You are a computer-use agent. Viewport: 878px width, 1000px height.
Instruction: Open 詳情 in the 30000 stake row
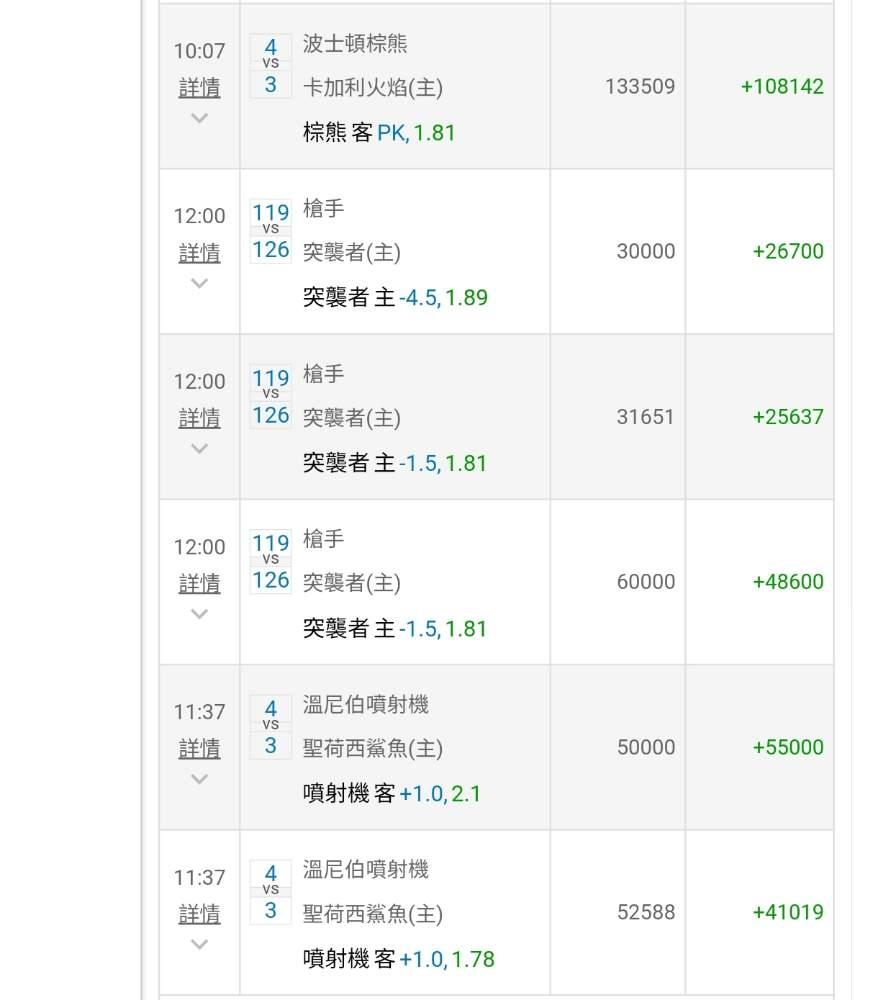coord(199,253)
